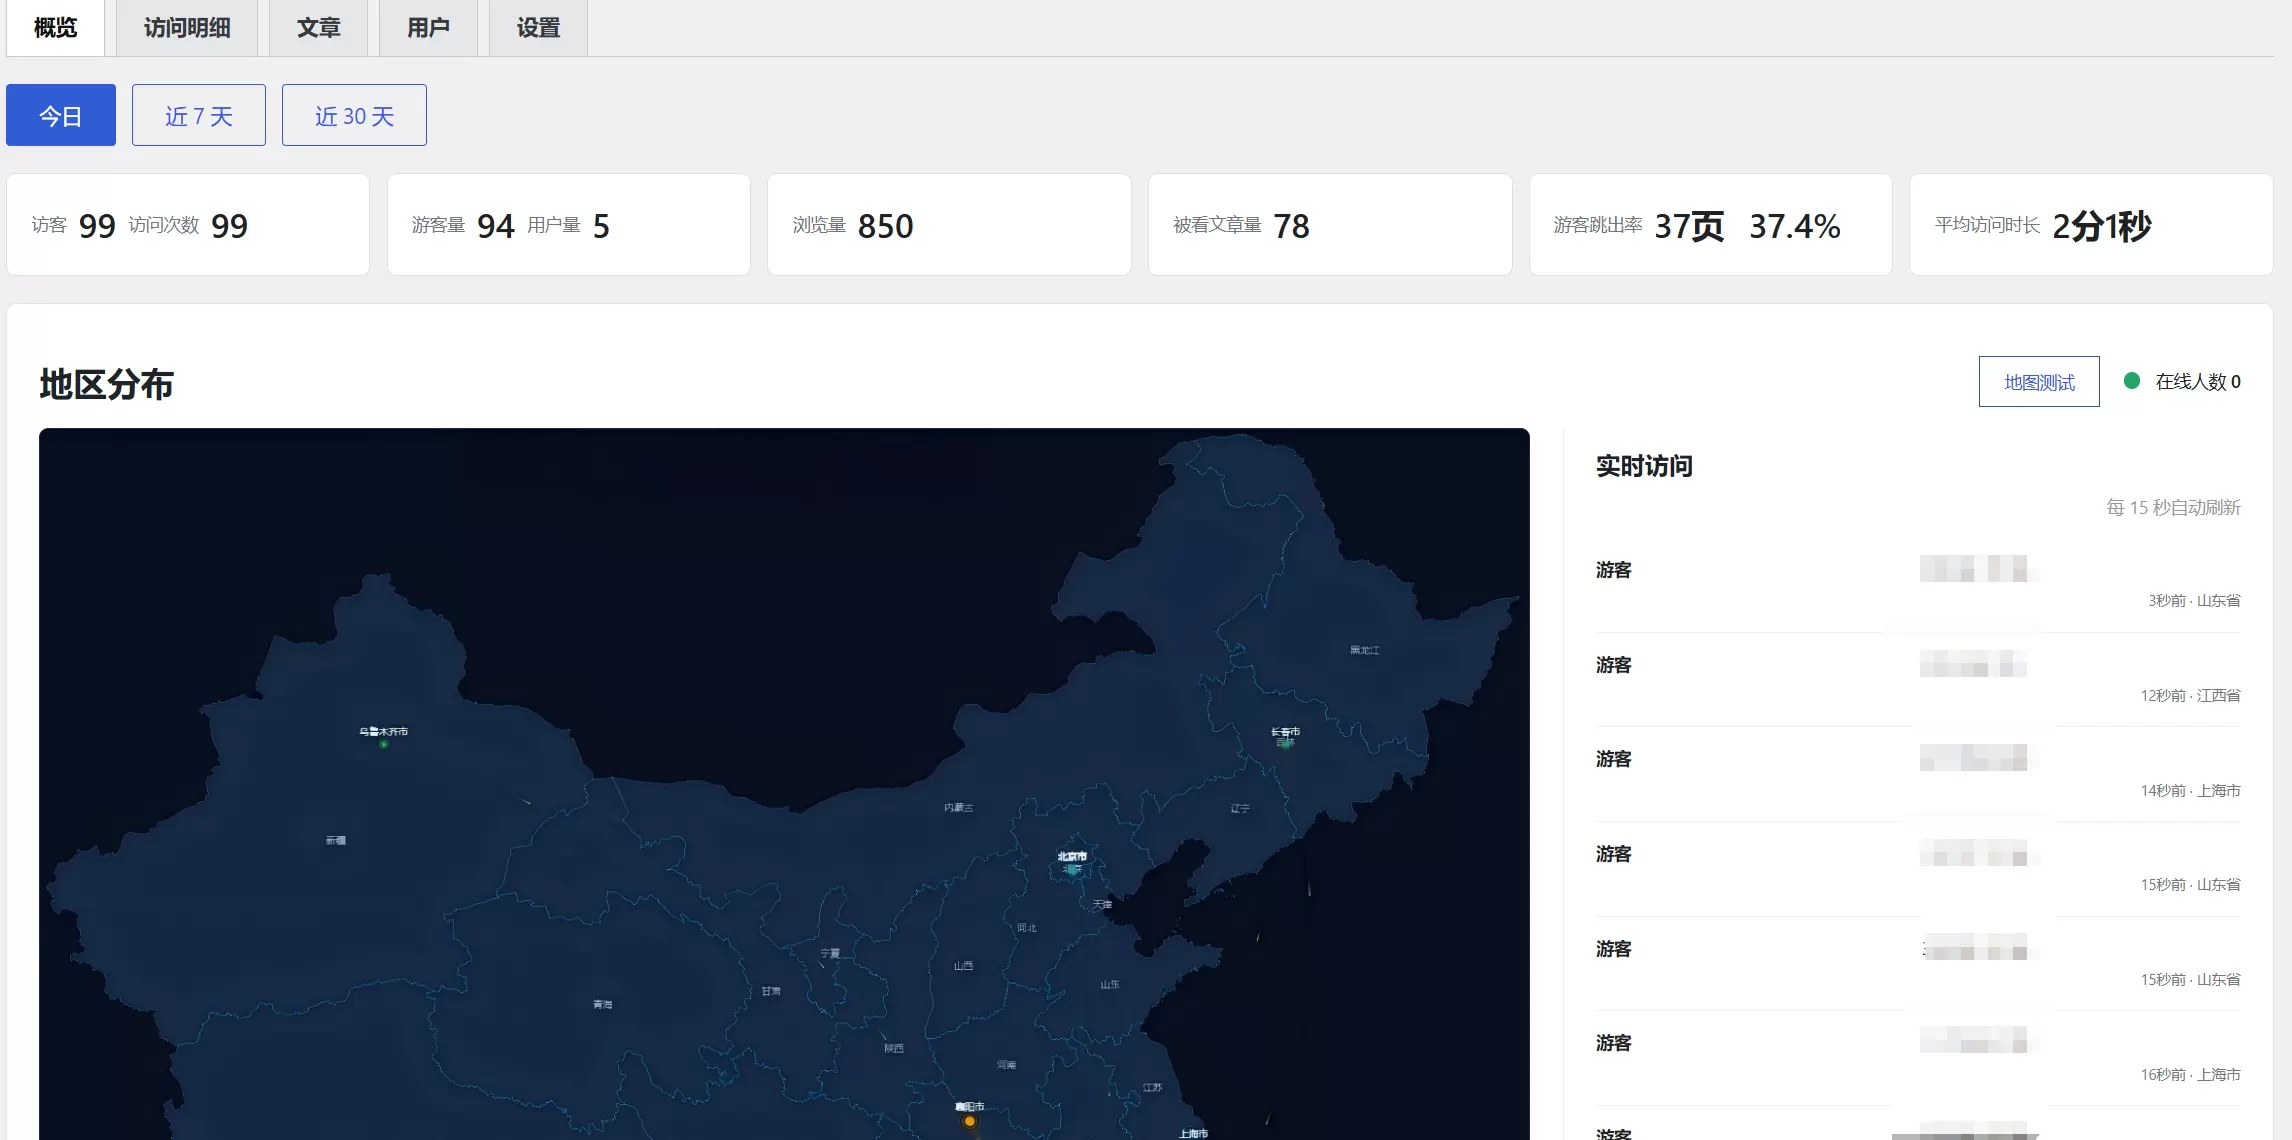Click the orange Xiangyang marker on map
The width and height of the screenshot is (2292, 1140).
969,1121
